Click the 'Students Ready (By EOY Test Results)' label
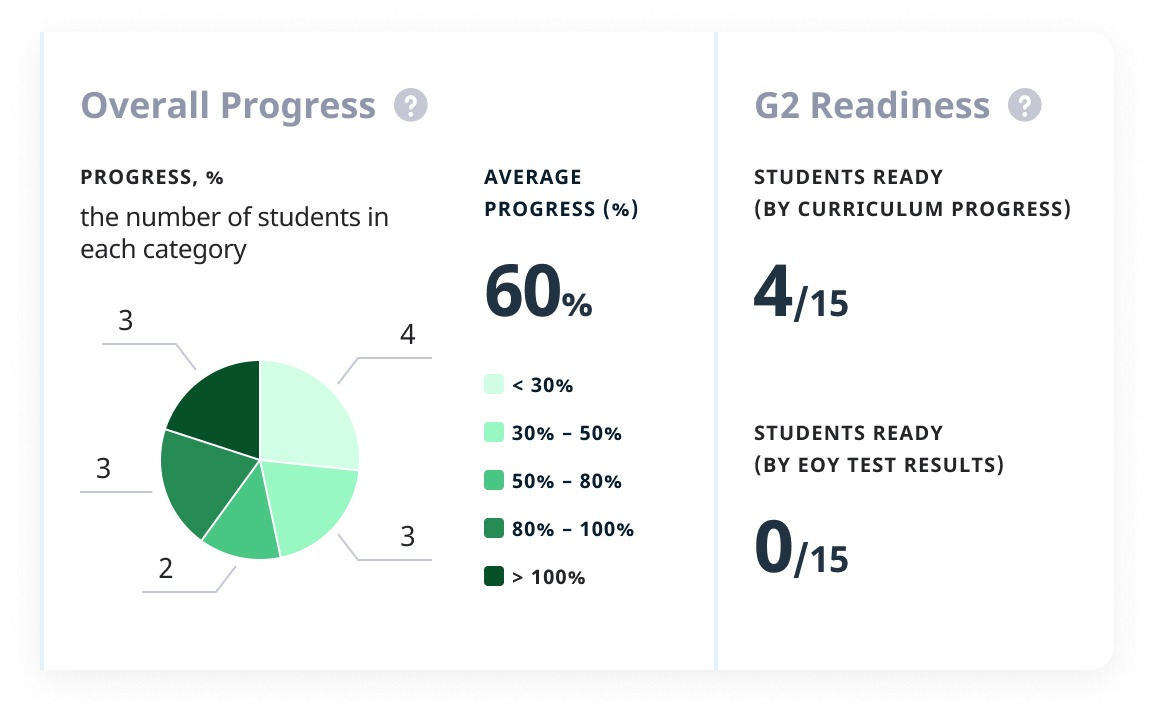The image size is (1154, 718). 879,449
